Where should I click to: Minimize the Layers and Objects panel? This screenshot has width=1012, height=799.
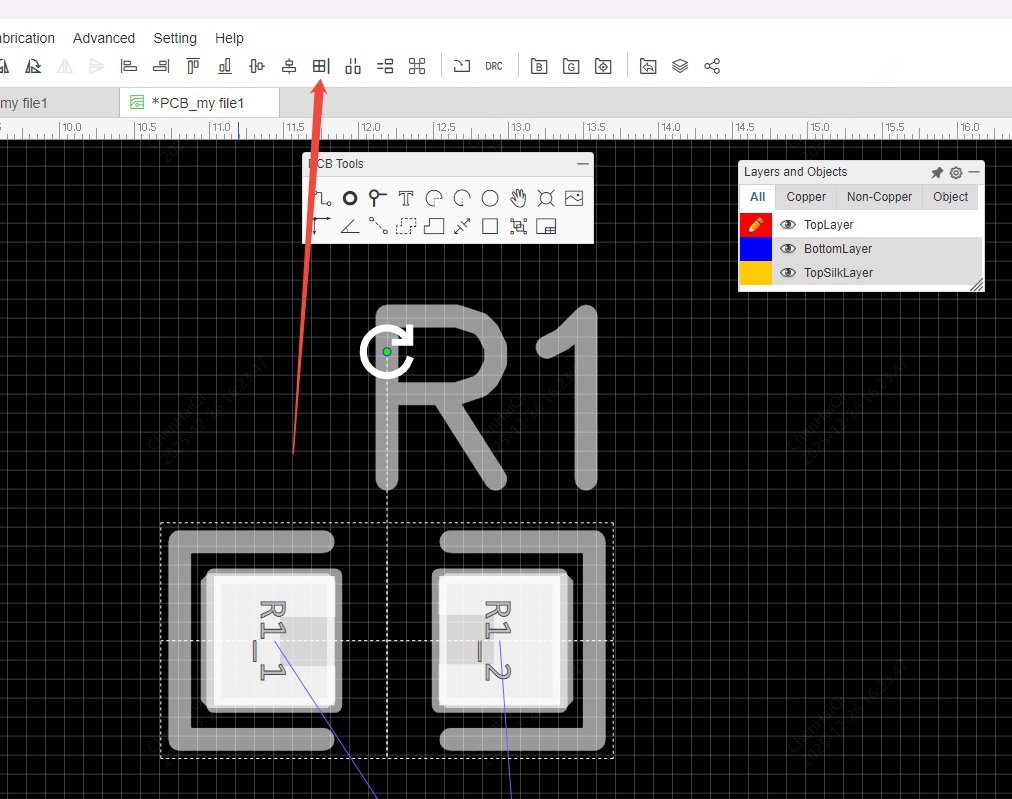pyautogui.click(x=974, y=172)
